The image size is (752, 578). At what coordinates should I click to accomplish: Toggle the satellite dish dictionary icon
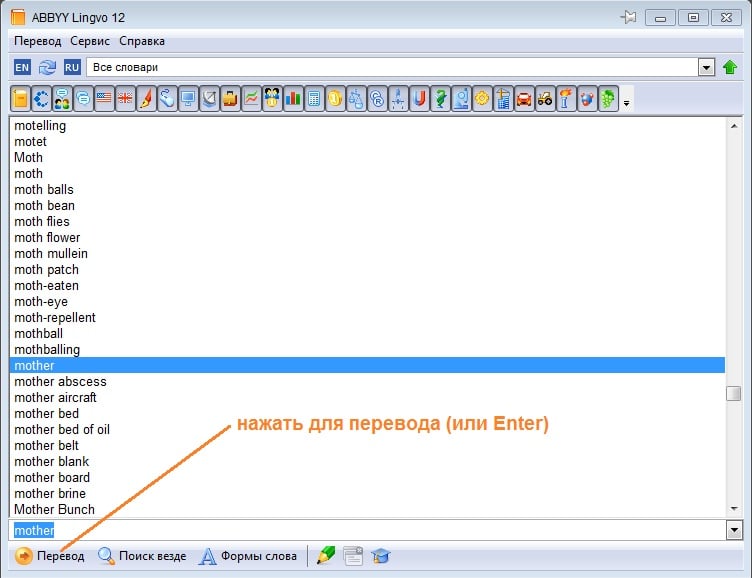[209, 99]
